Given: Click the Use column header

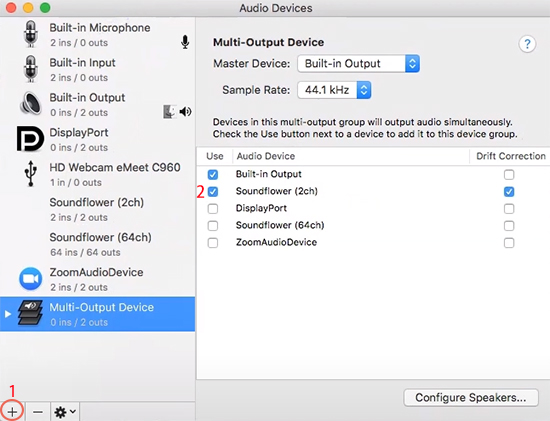Looking at the screenshot, I should pyautogui.click(x=215, y=156).
